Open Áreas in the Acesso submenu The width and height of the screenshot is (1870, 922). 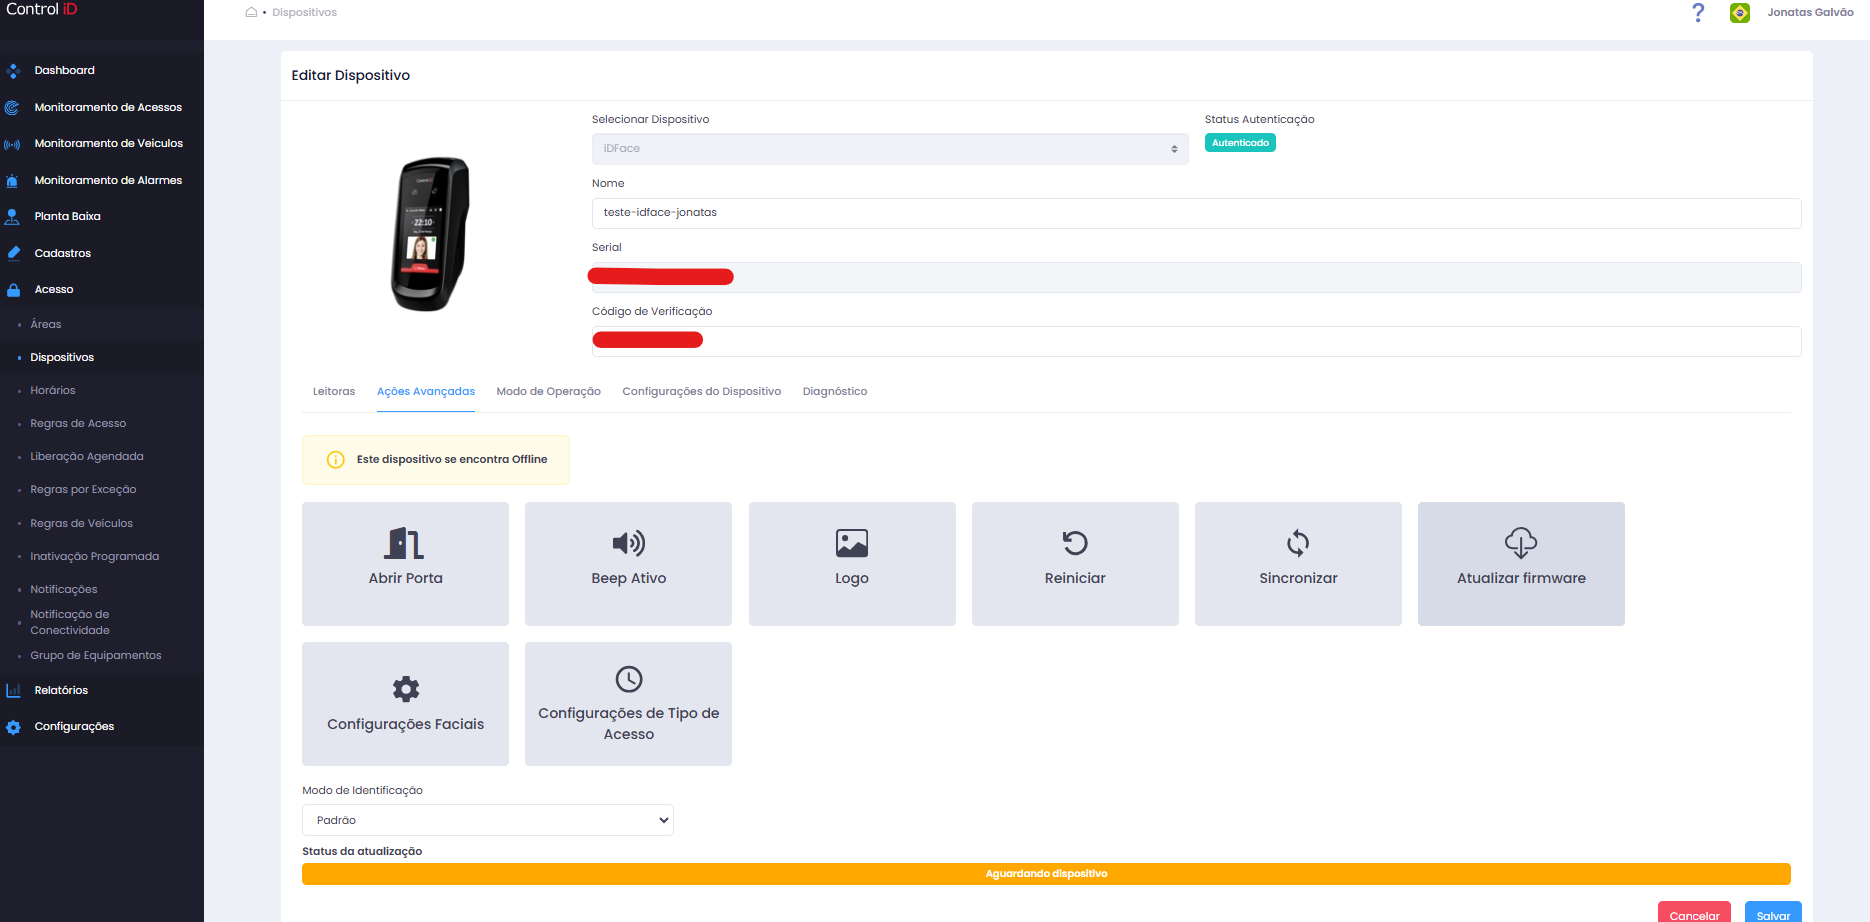click(46, 325)
